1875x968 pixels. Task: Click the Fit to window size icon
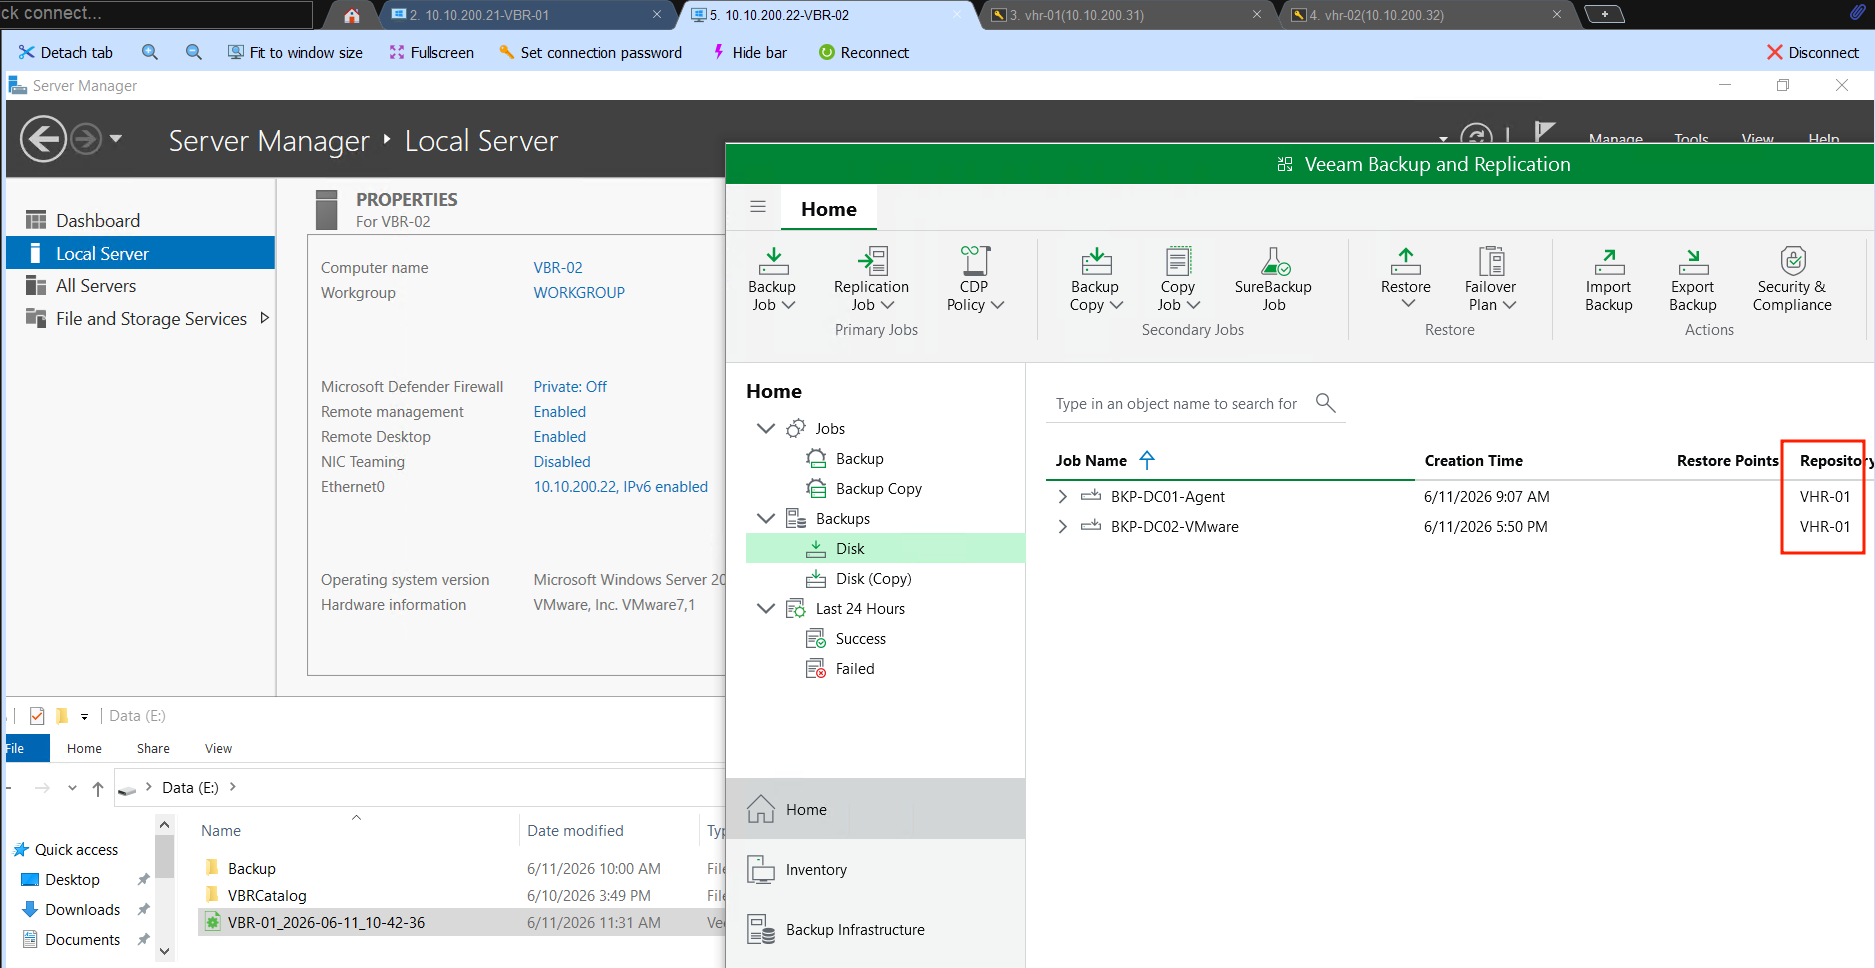click(236, 52)
